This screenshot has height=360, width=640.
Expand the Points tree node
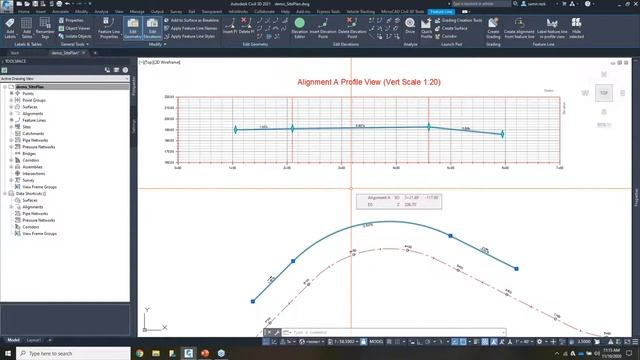[x=11, y=93]
